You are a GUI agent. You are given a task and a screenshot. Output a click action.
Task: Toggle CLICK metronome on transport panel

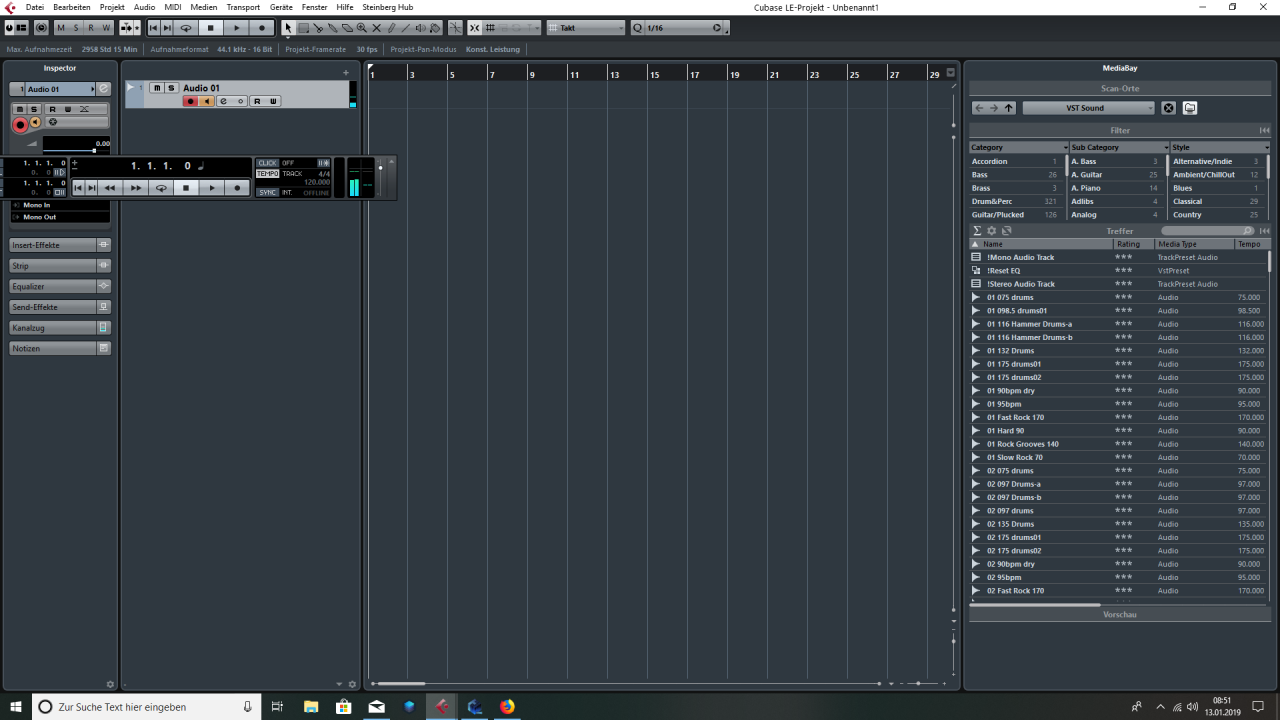(x=267, y=163)
